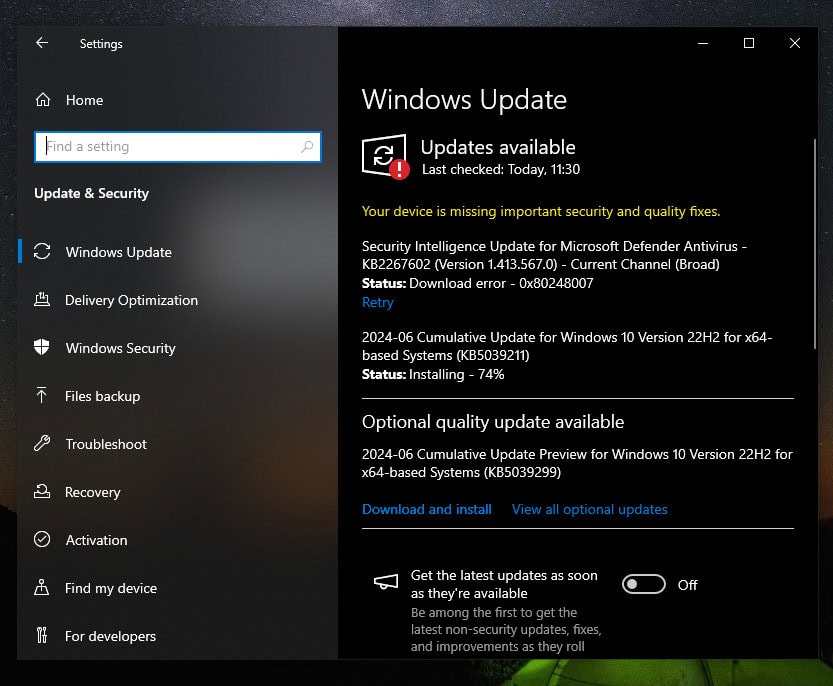Click the vertical scrollbar in Windows Update pane
Viewport: 833px width, 686px height.
pyautogui.click(x=814, y=243)
